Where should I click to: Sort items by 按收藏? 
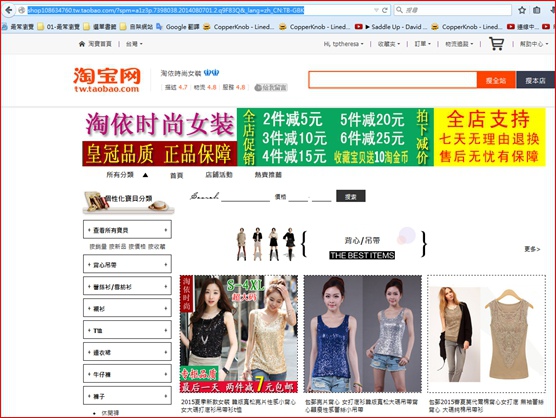pyautogui.click(x=157, y=246)
